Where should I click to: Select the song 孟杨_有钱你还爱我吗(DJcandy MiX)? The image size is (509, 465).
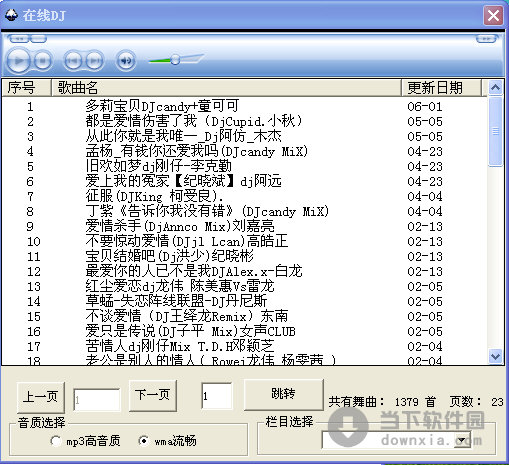pos(196,151)
